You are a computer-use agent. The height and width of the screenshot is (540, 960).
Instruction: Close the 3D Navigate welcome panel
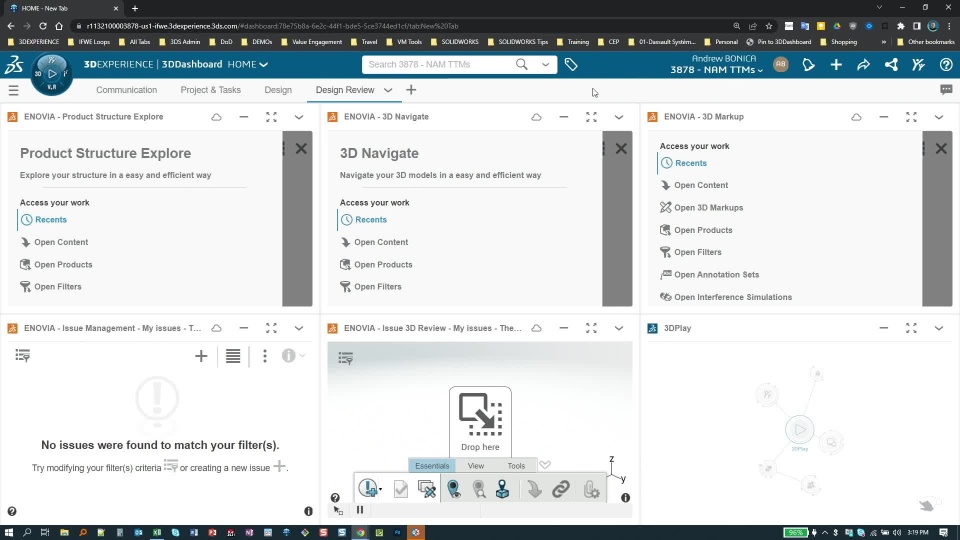tap(621, 149)
